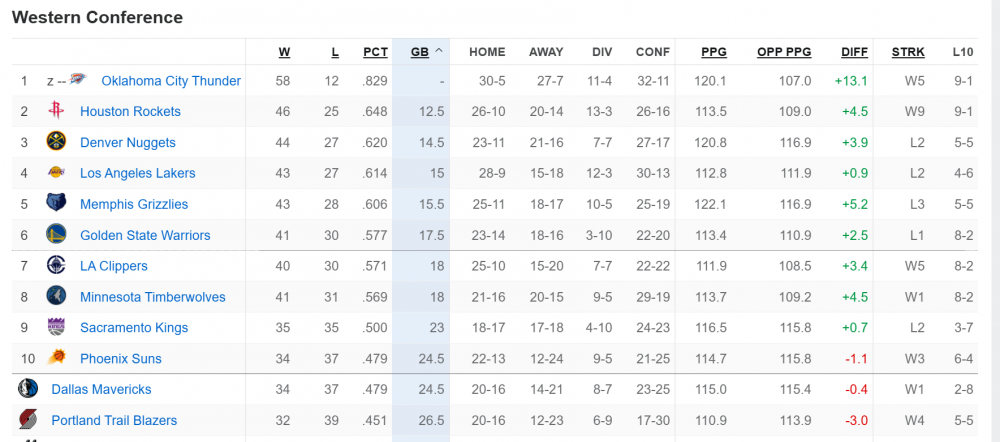Click the Portland Trail Blazers logo
The width and height of the screenshot is (1000, 442).
point(28,420)
